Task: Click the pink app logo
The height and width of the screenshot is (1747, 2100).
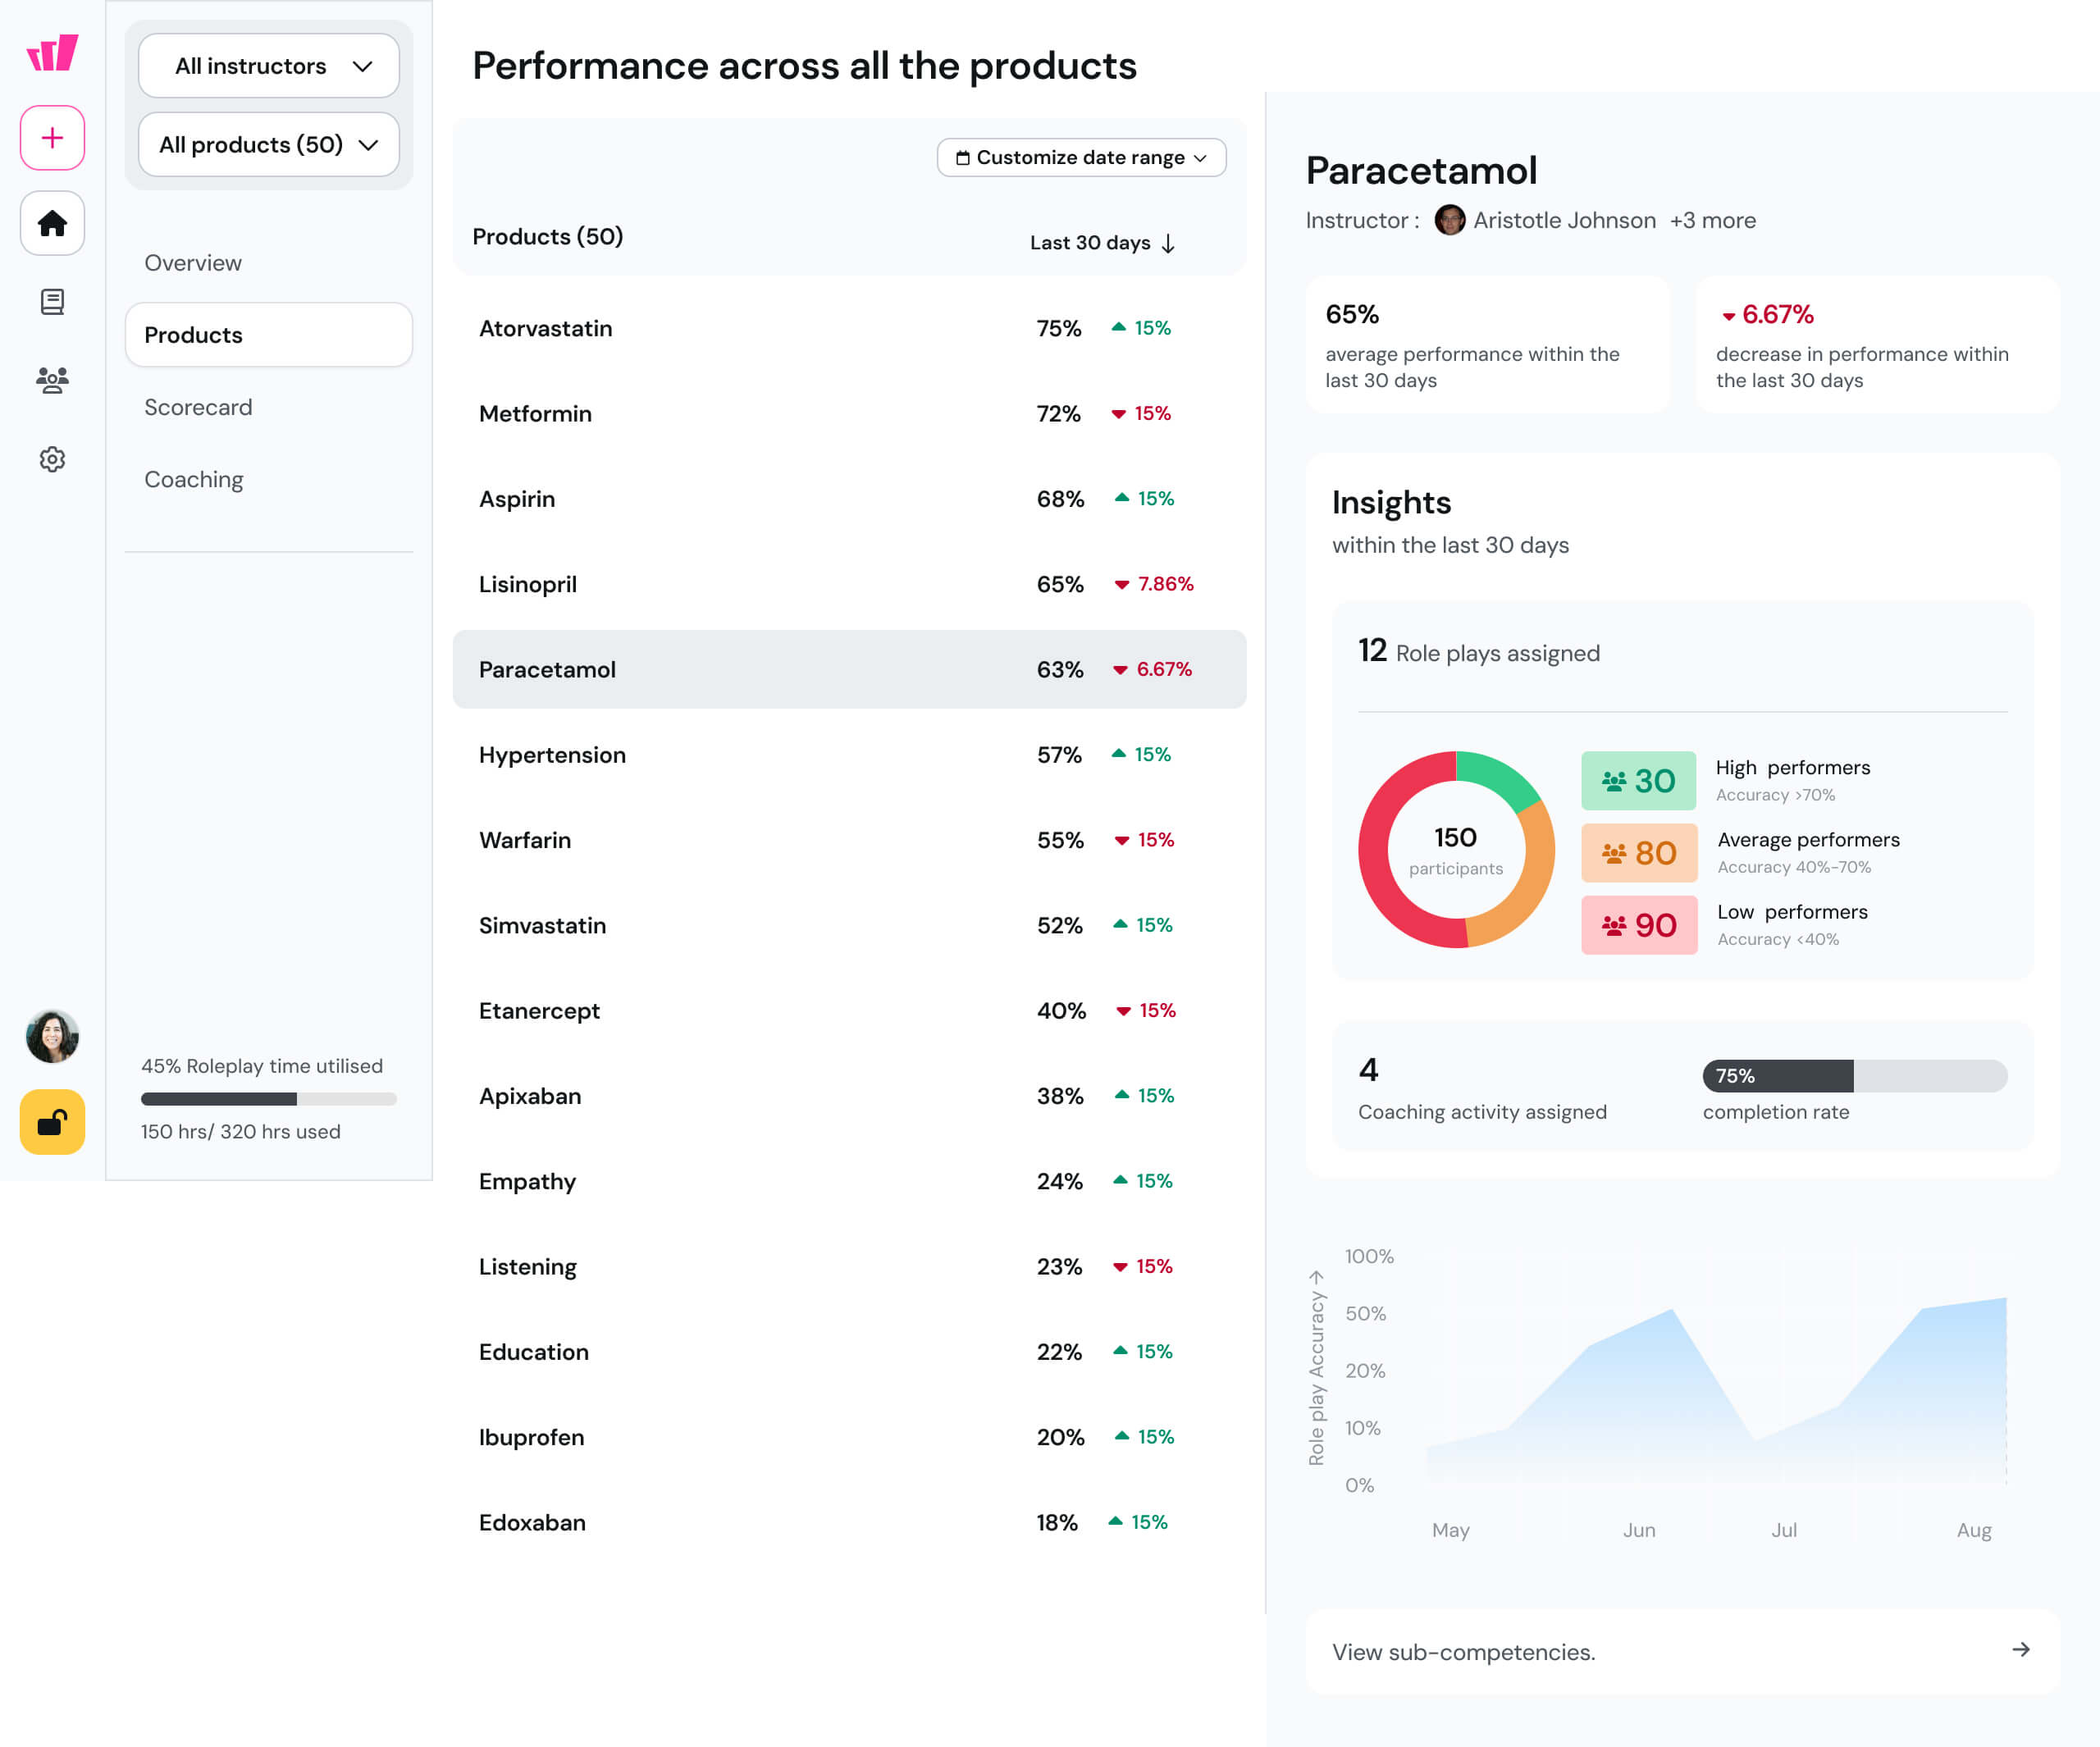Action: point(52,52)
